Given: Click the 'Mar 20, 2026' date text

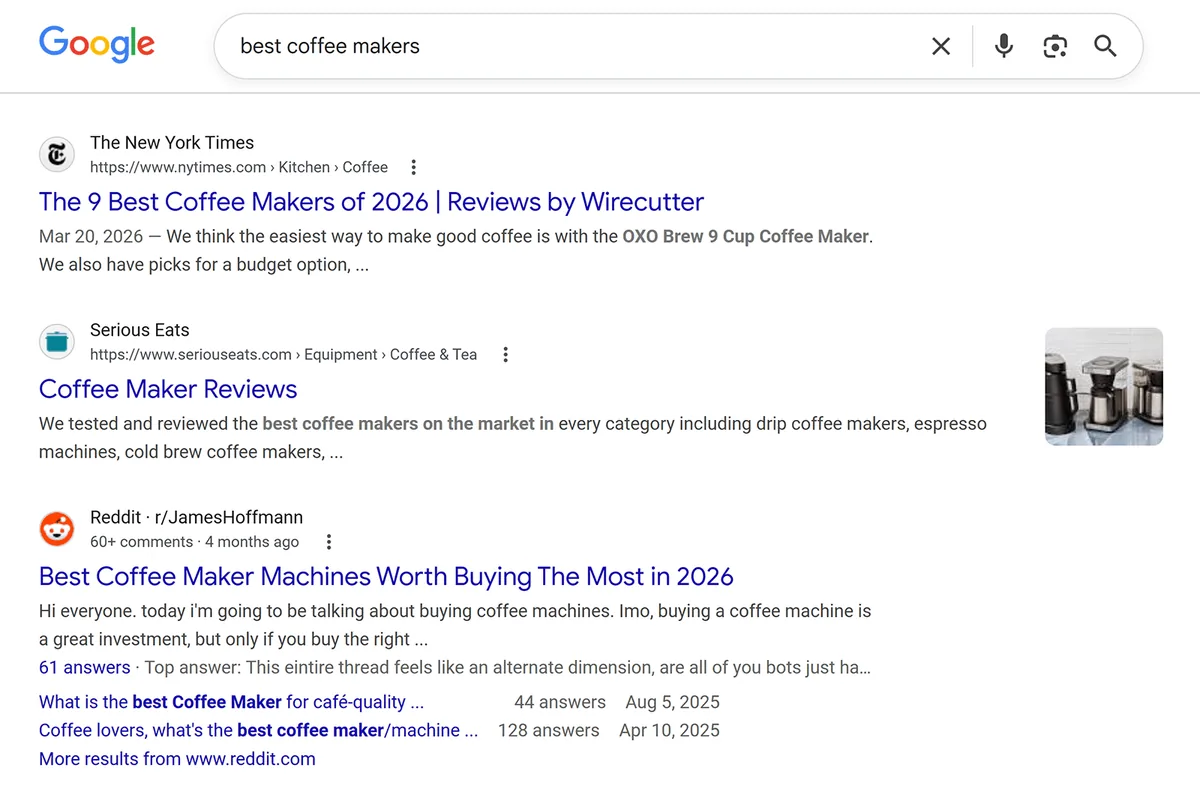Looking at the screenshot, I should click(x=91, y=237).
